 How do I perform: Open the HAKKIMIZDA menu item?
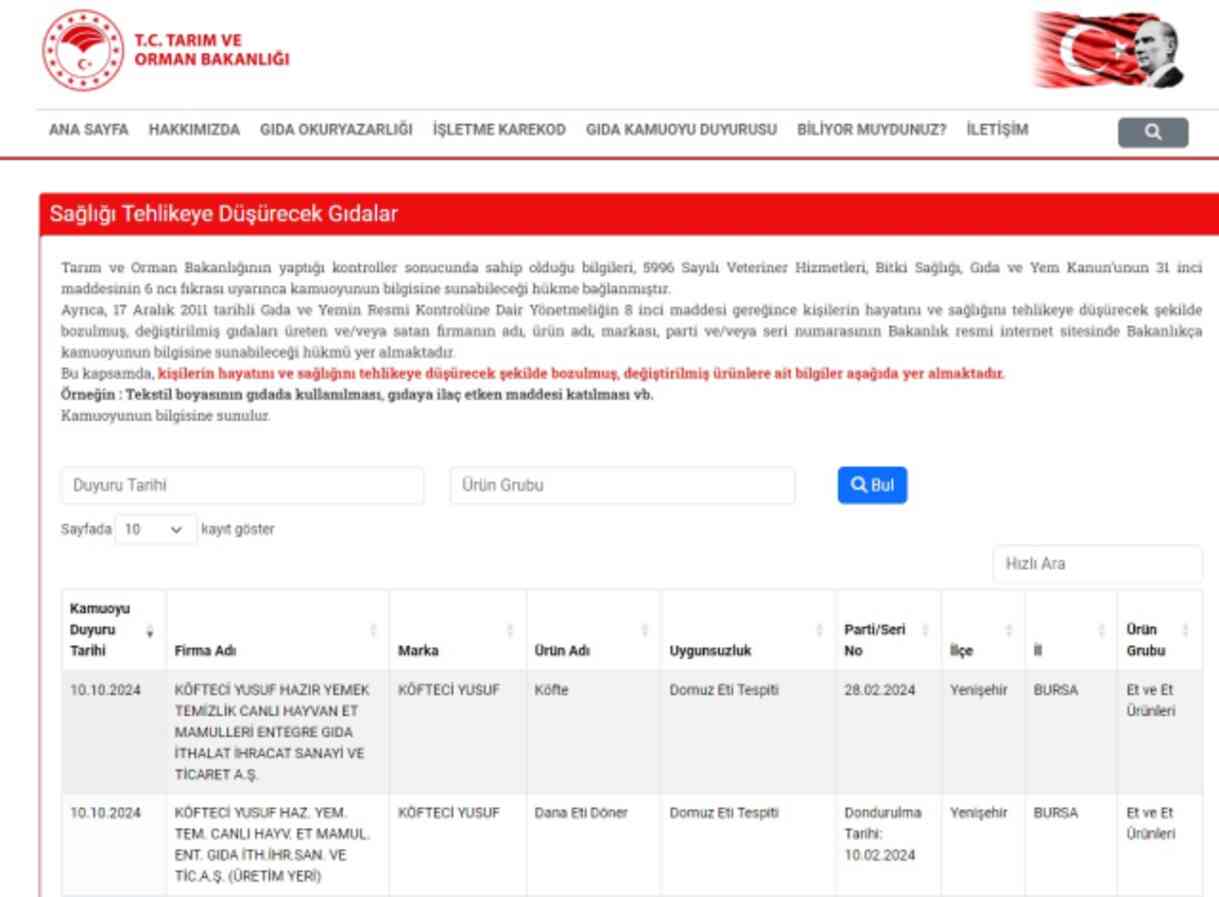click(194, 130)
